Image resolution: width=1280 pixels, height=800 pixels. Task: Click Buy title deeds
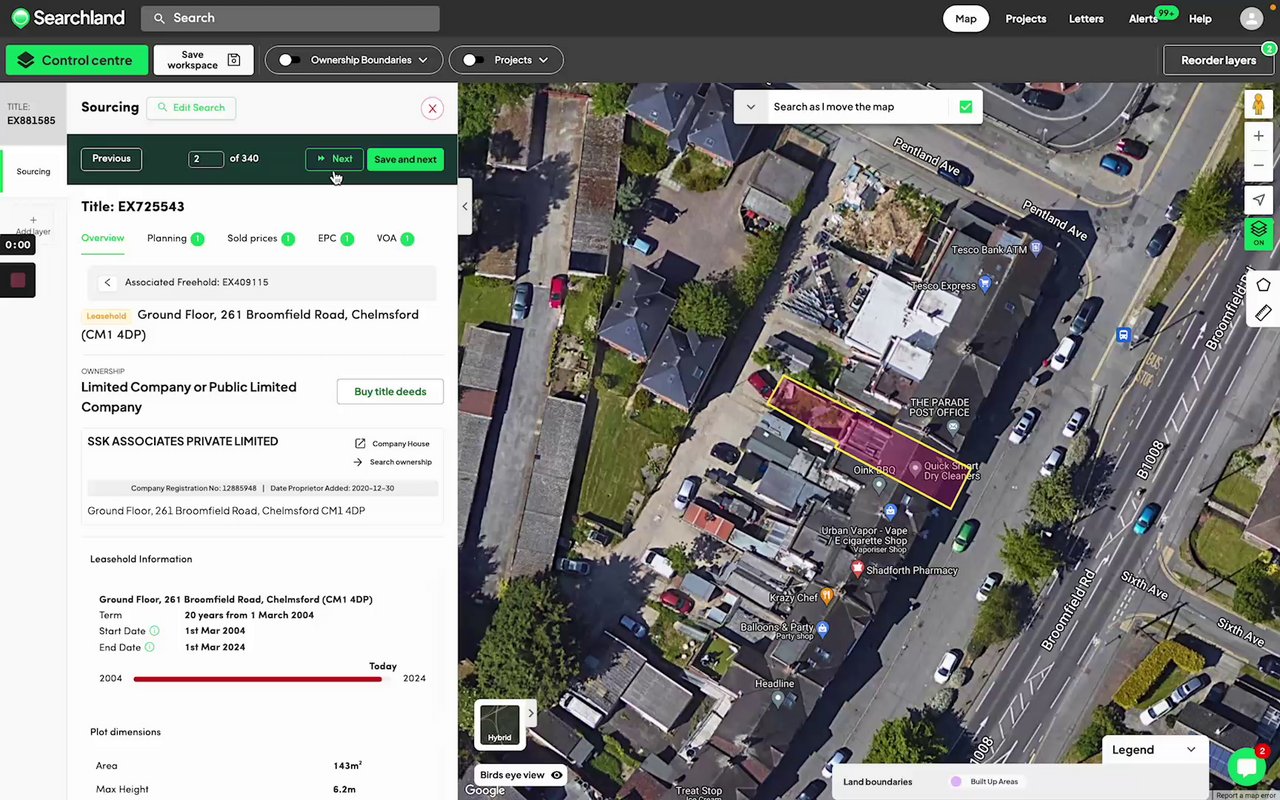[390, 392]
